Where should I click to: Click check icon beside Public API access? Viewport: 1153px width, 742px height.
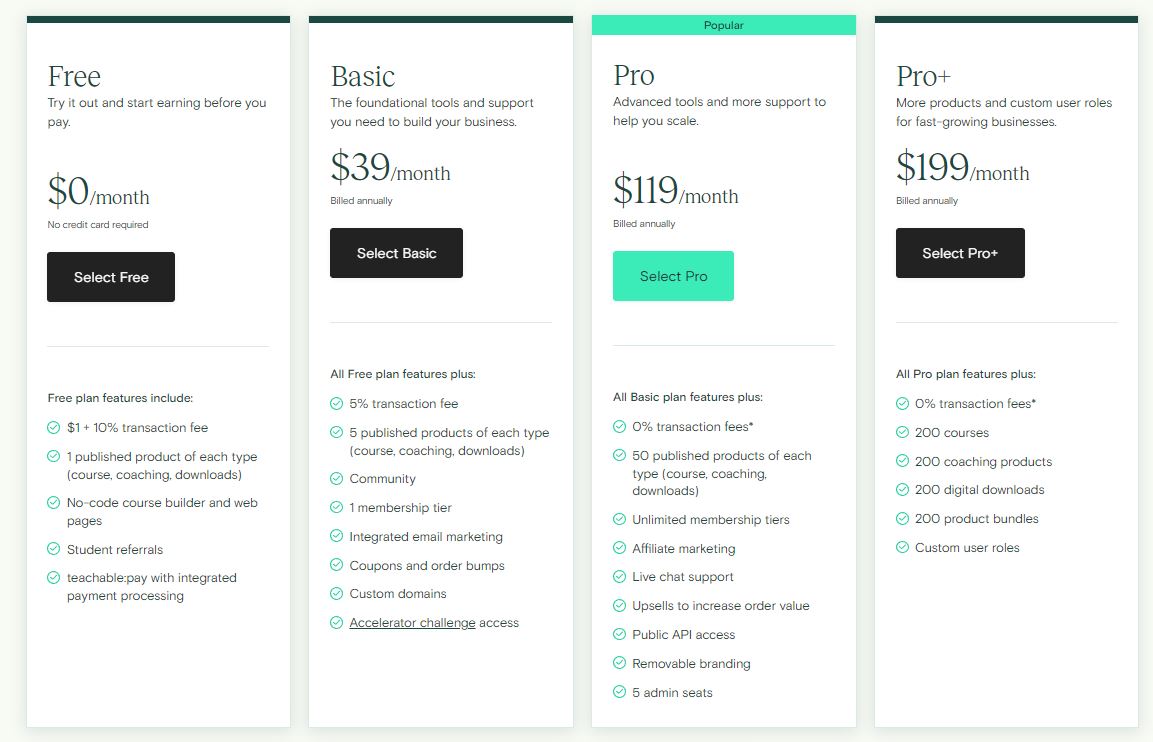tap(620, 634)
